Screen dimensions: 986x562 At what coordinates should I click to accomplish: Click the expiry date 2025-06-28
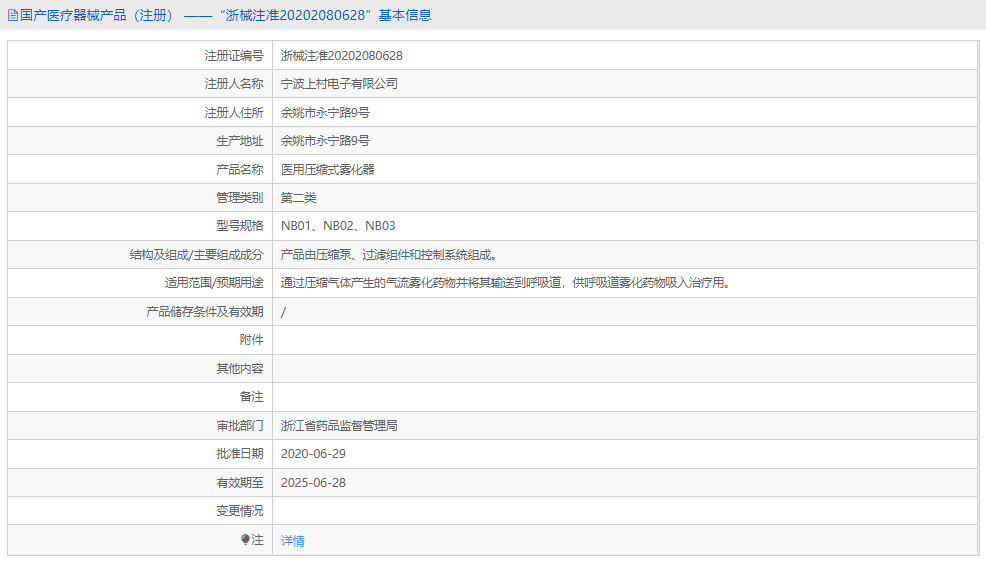[313, 483]
